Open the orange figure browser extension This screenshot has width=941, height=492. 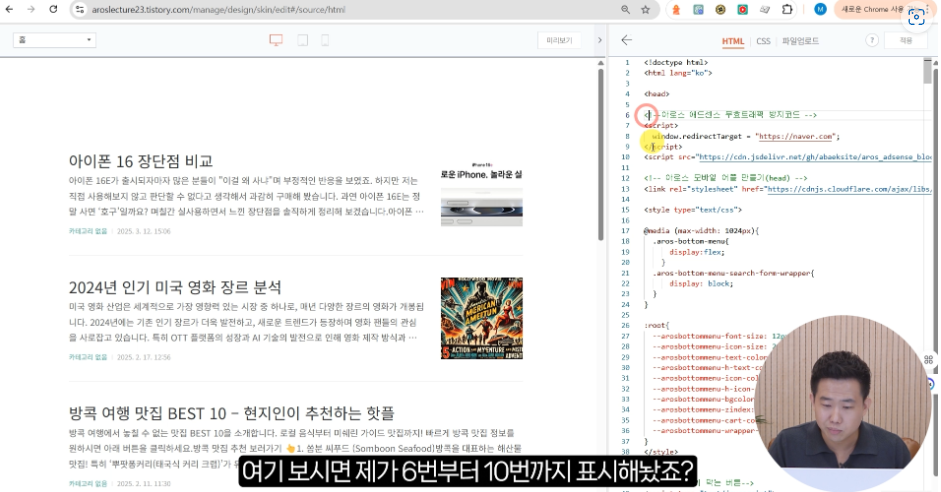[676, 10]
